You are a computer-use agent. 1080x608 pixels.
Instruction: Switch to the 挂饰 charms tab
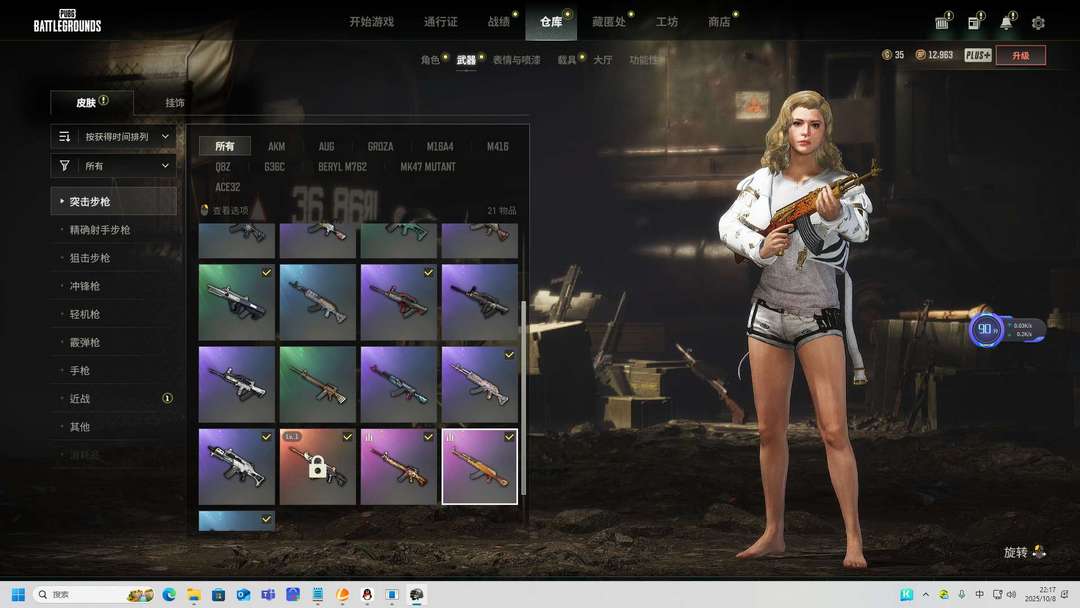click(x=175, y=102)
